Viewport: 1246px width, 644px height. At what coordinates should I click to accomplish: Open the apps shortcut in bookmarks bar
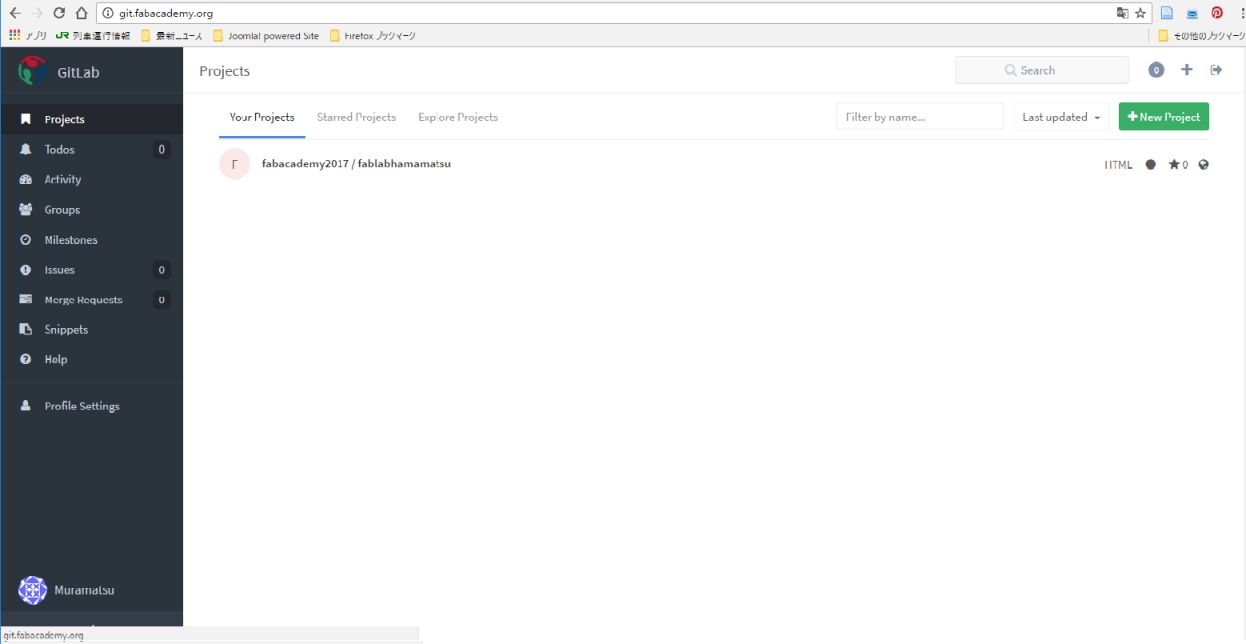[x=28, y=36]
